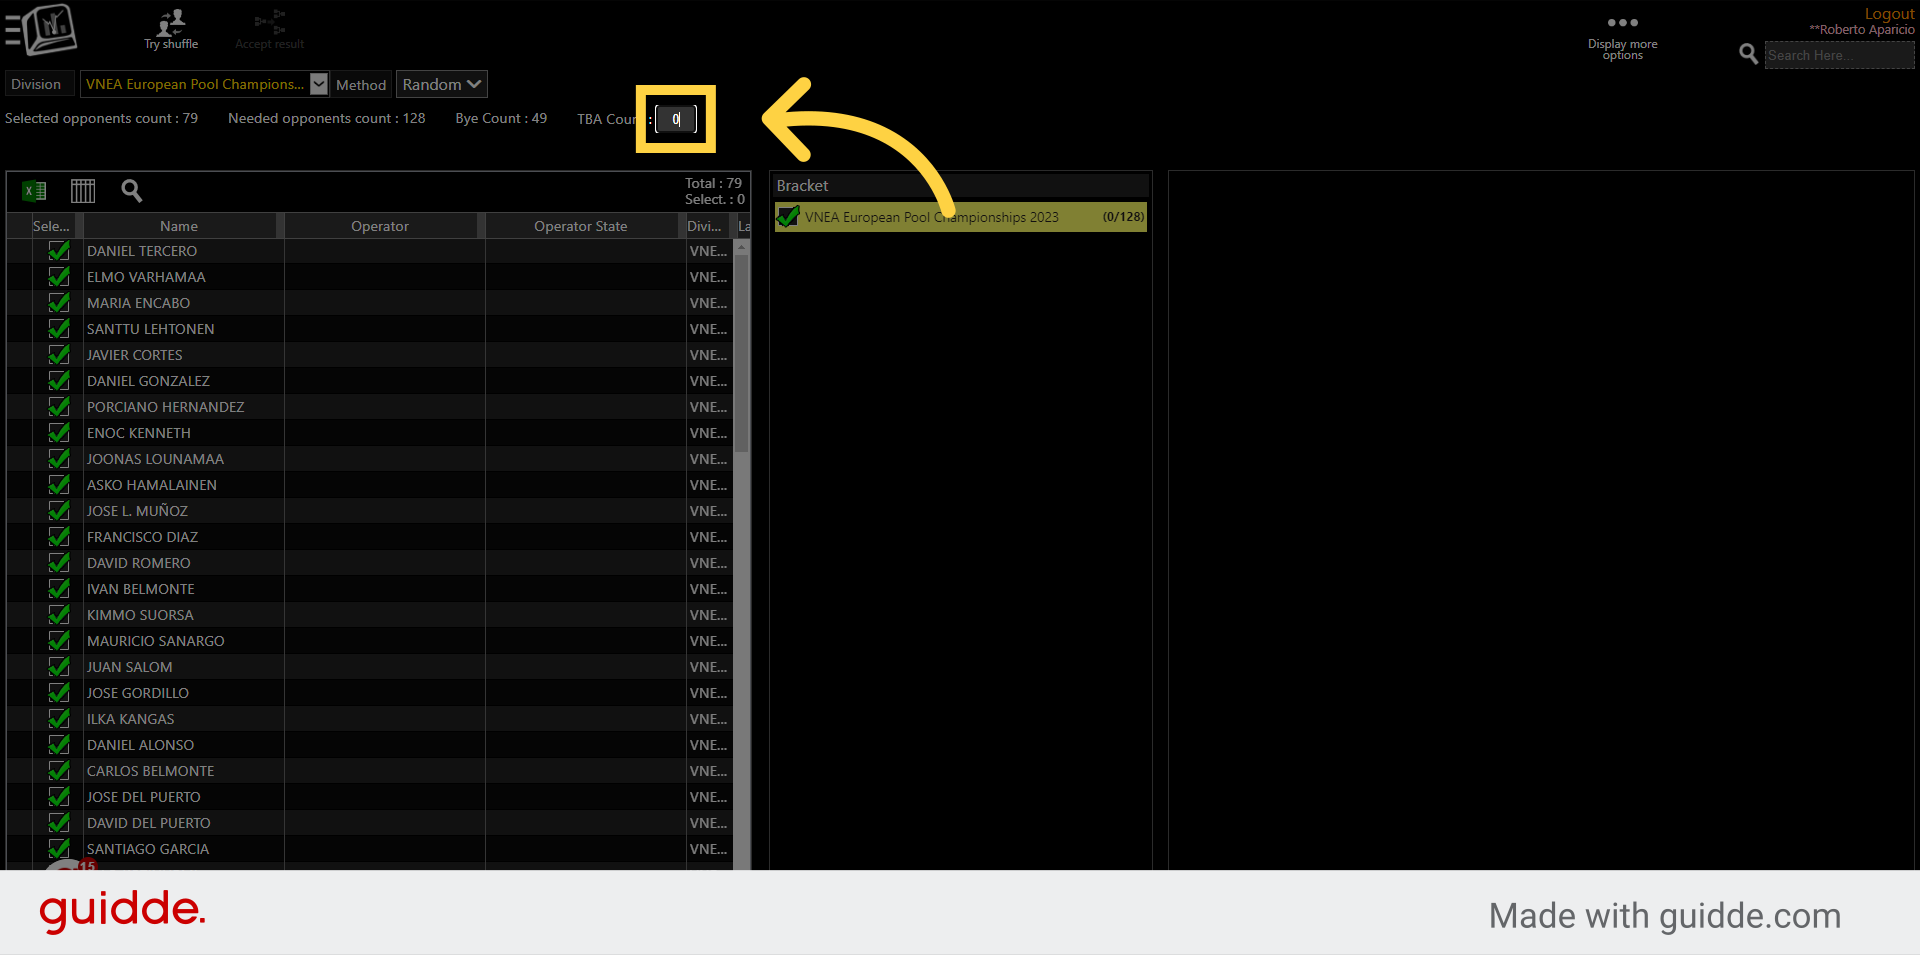Click the TBA Count input field
Image resolution: width=1920 pixels, height=955 pixels.
pos(676,119)
